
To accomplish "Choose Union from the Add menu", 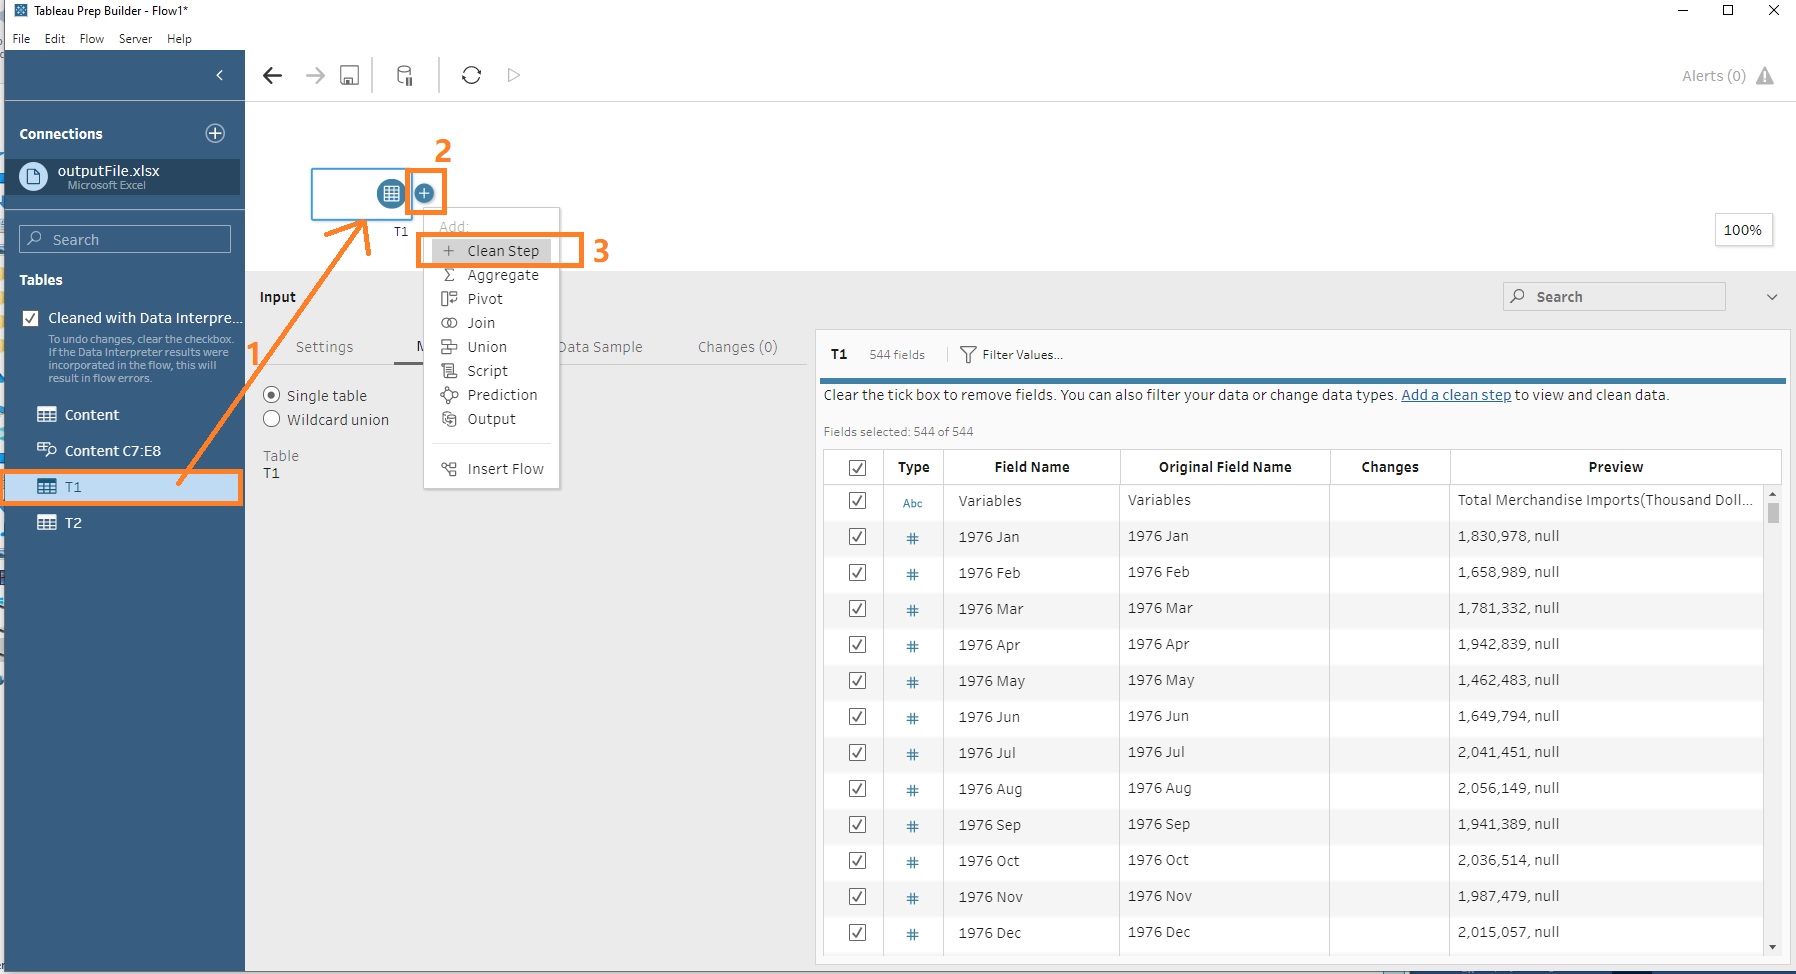I will coord(487,347).
